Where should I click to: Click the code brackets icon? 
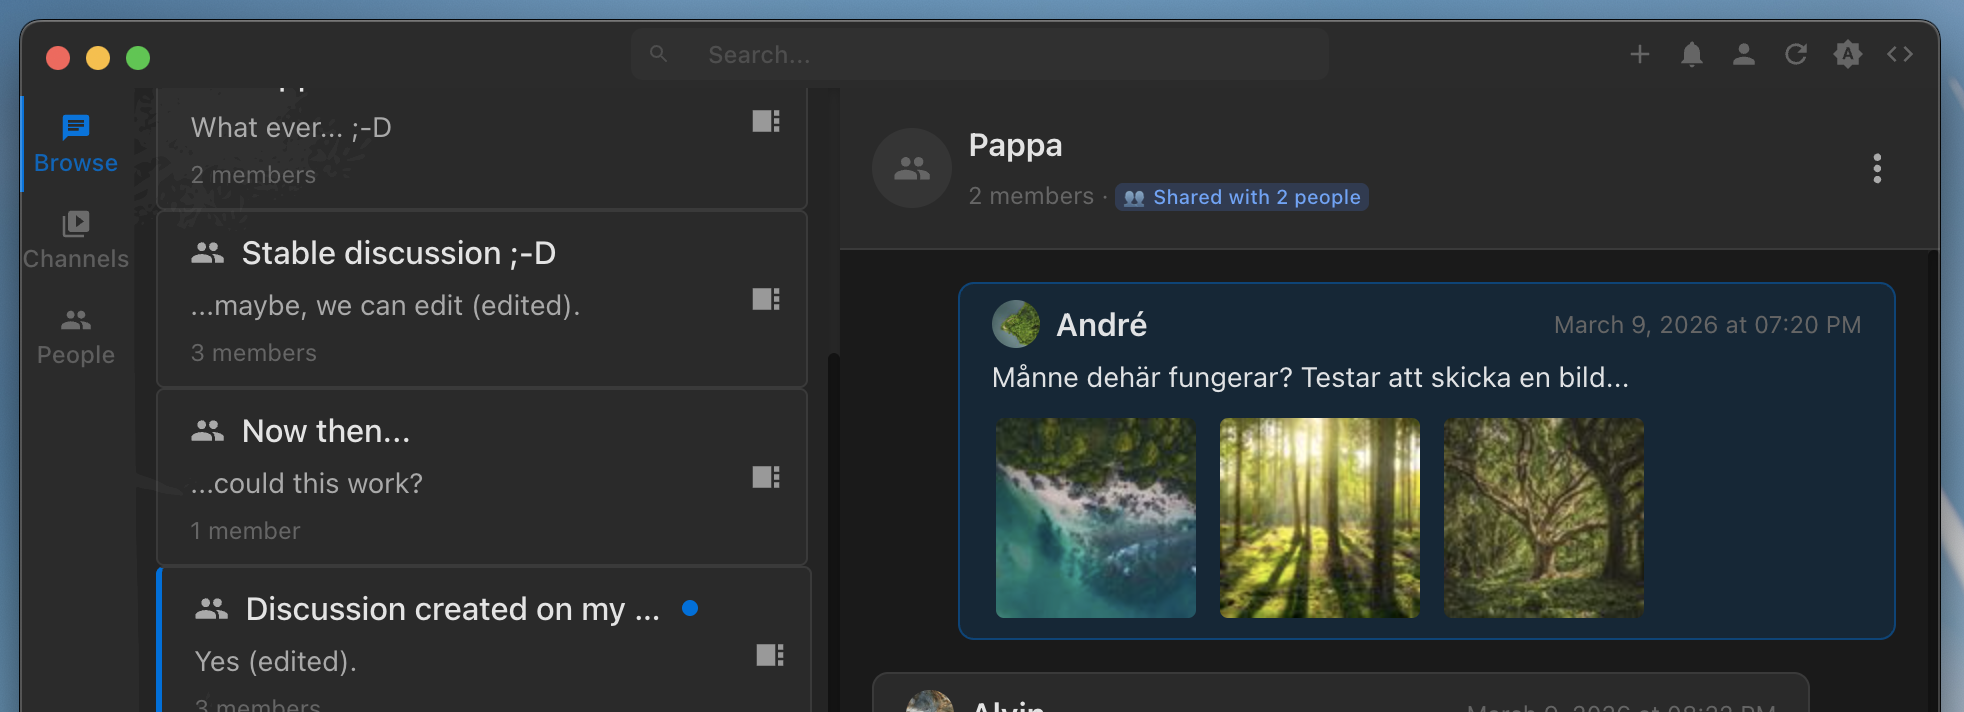coord(1900,54)
